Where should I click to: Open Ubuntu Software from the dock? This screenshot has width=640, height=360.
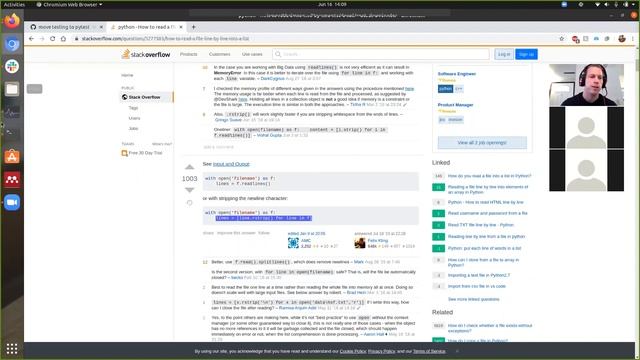12,157
